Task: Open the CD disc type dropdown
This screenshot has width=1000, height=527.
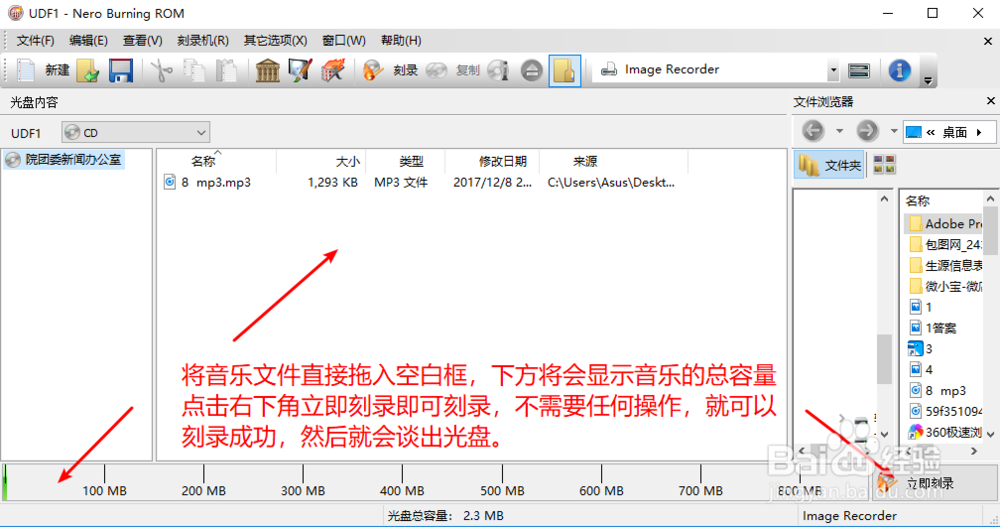Action: (x=136, y=133)
